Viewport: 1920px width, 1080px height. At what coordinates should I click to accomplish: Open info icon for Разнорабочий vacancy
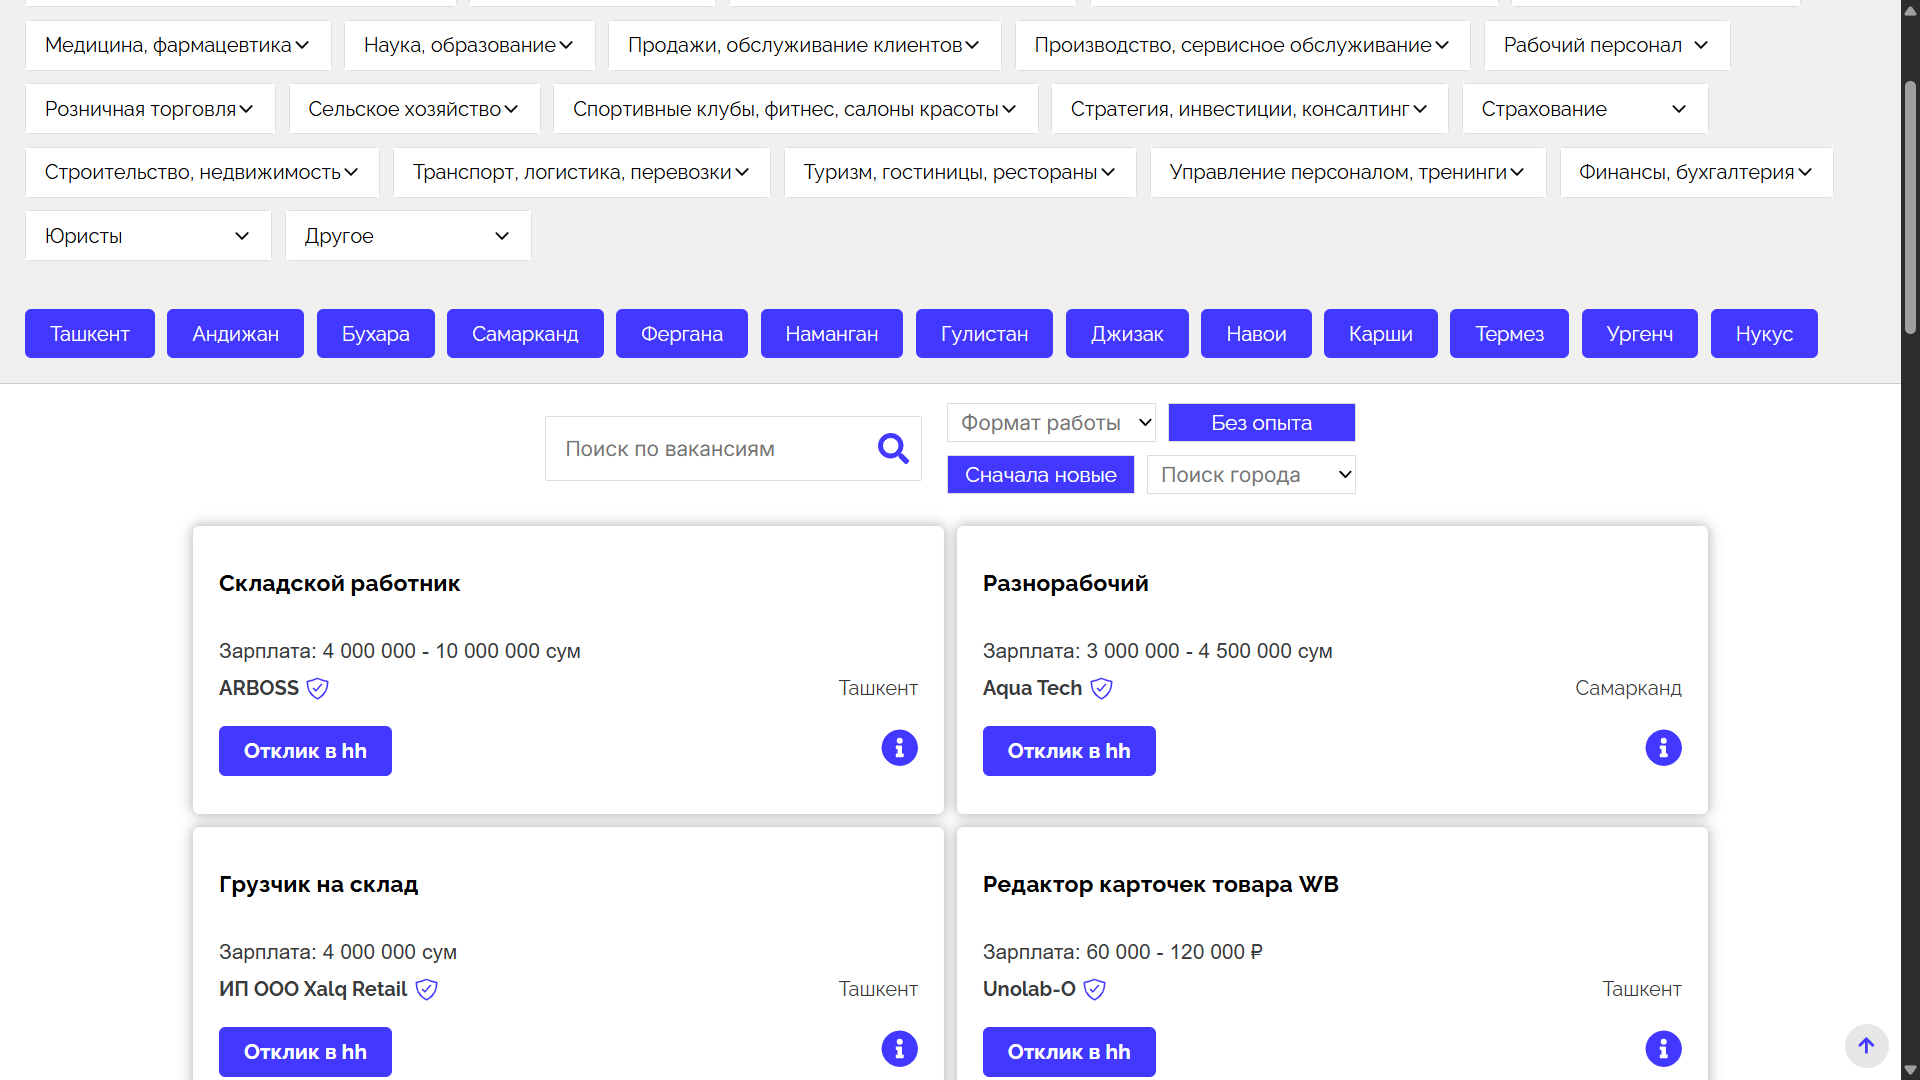coord(1663,748)
